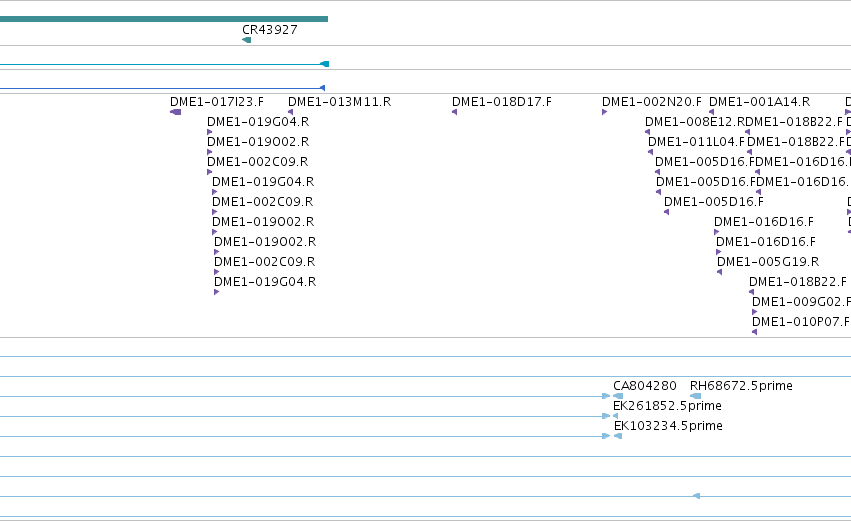Select the EK261852.5prime EST label
The width and height of the screenshot is (851, 521).
[667, 406]
